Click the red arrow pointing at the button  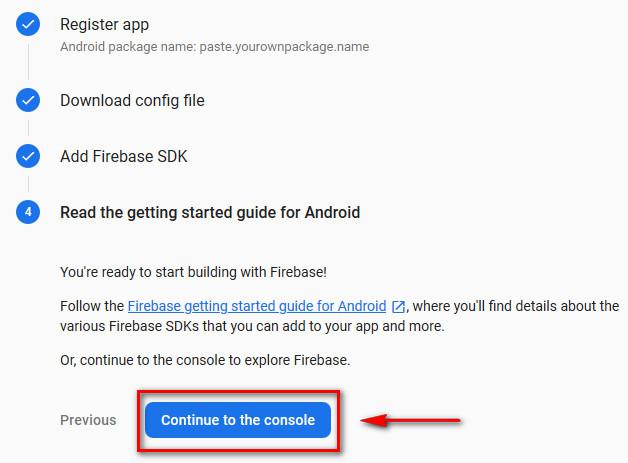coord(410,420)
